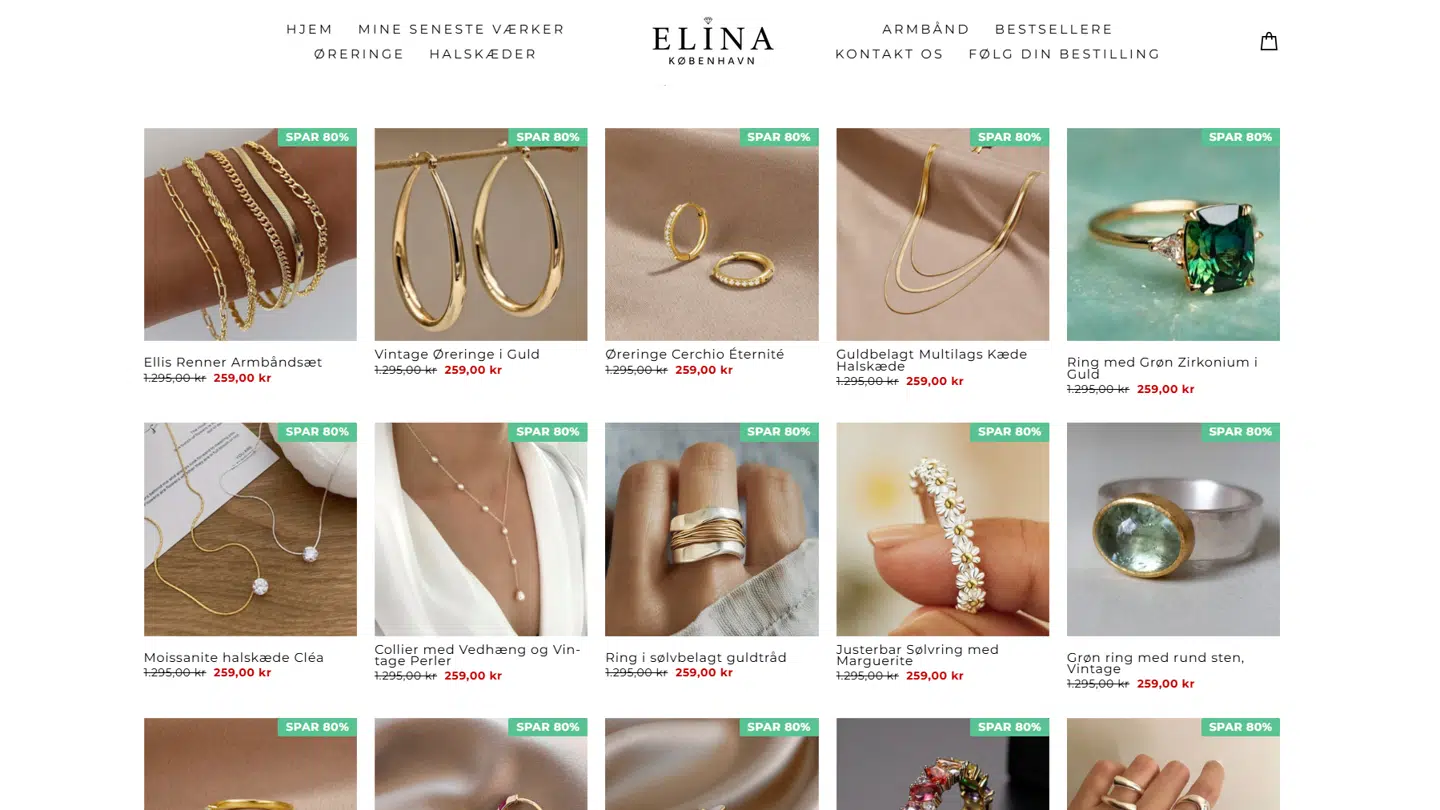Click the Guldbelagt Multilags Kæde Halskæde title

[932, 360]
